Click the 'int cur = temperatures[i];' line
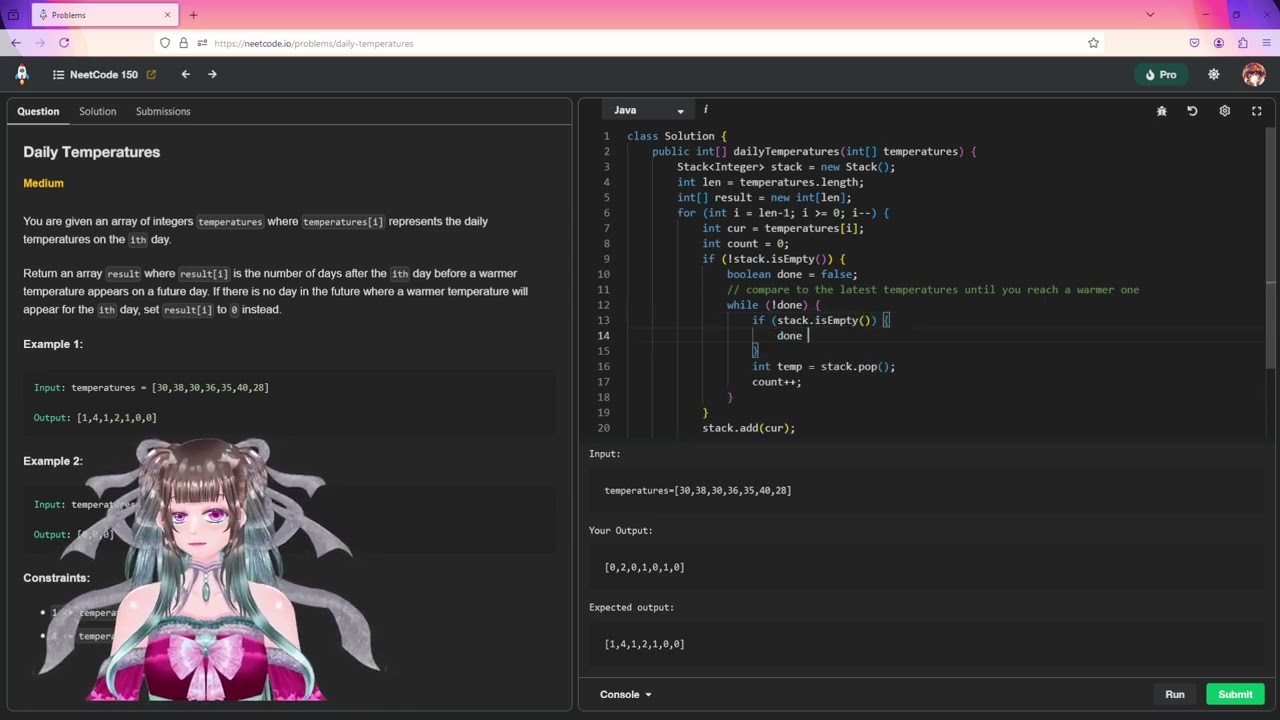This screenshot has width=1280, height=720. [783, 228]
